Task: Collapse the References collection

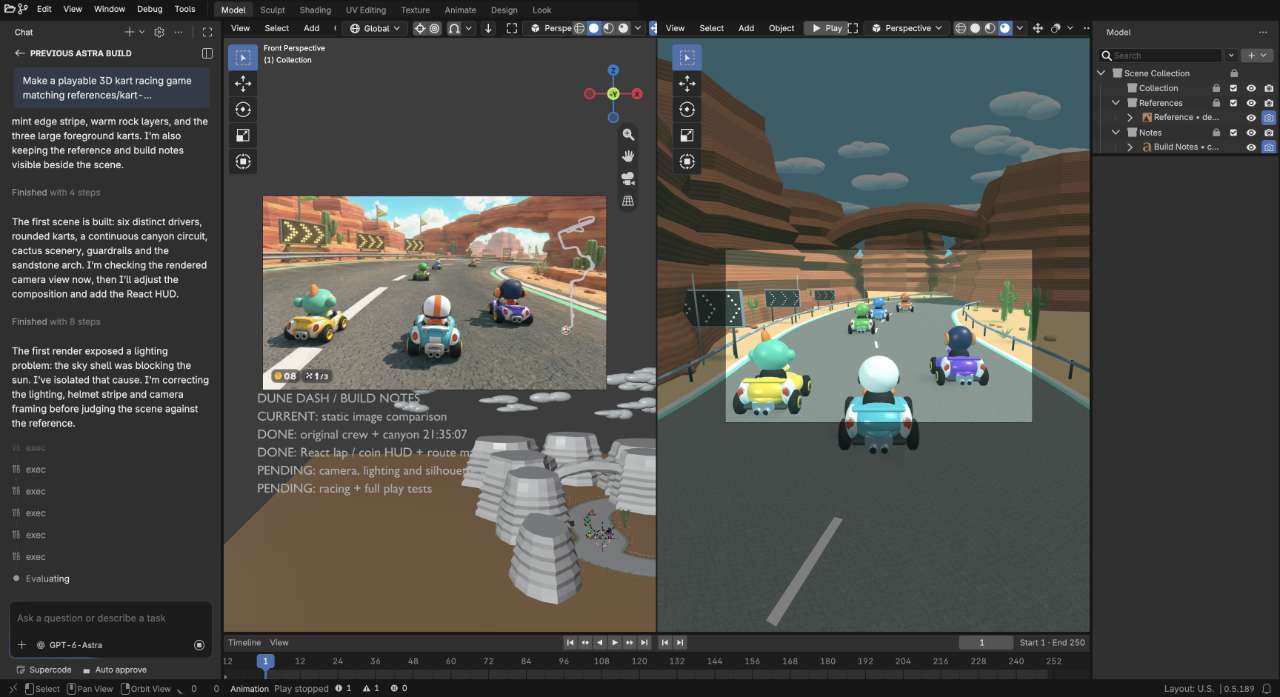Action: [x=1117, y=103]
